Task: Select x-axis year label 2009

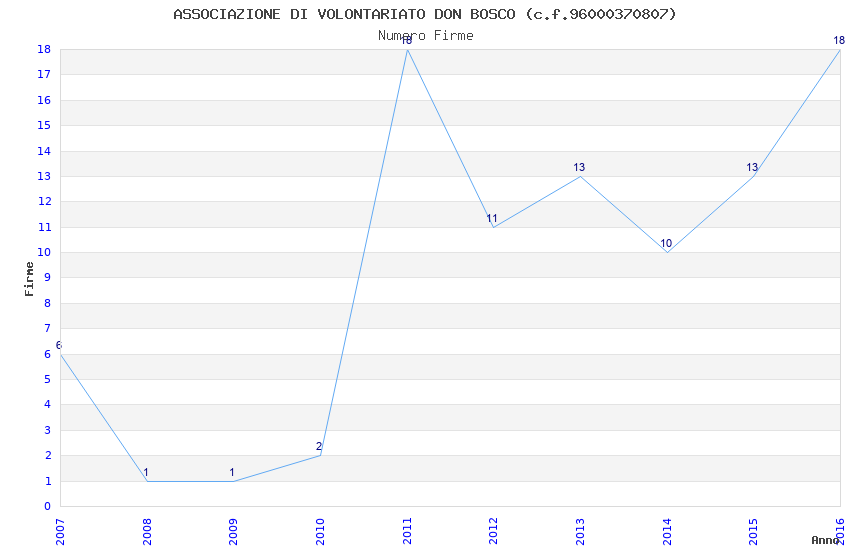Action: 233,532
